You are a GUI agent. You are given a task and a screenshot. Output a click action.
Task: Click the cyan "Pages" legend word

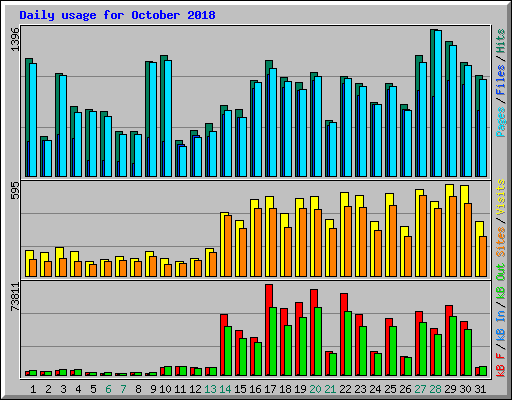click(x=501, y=122)
